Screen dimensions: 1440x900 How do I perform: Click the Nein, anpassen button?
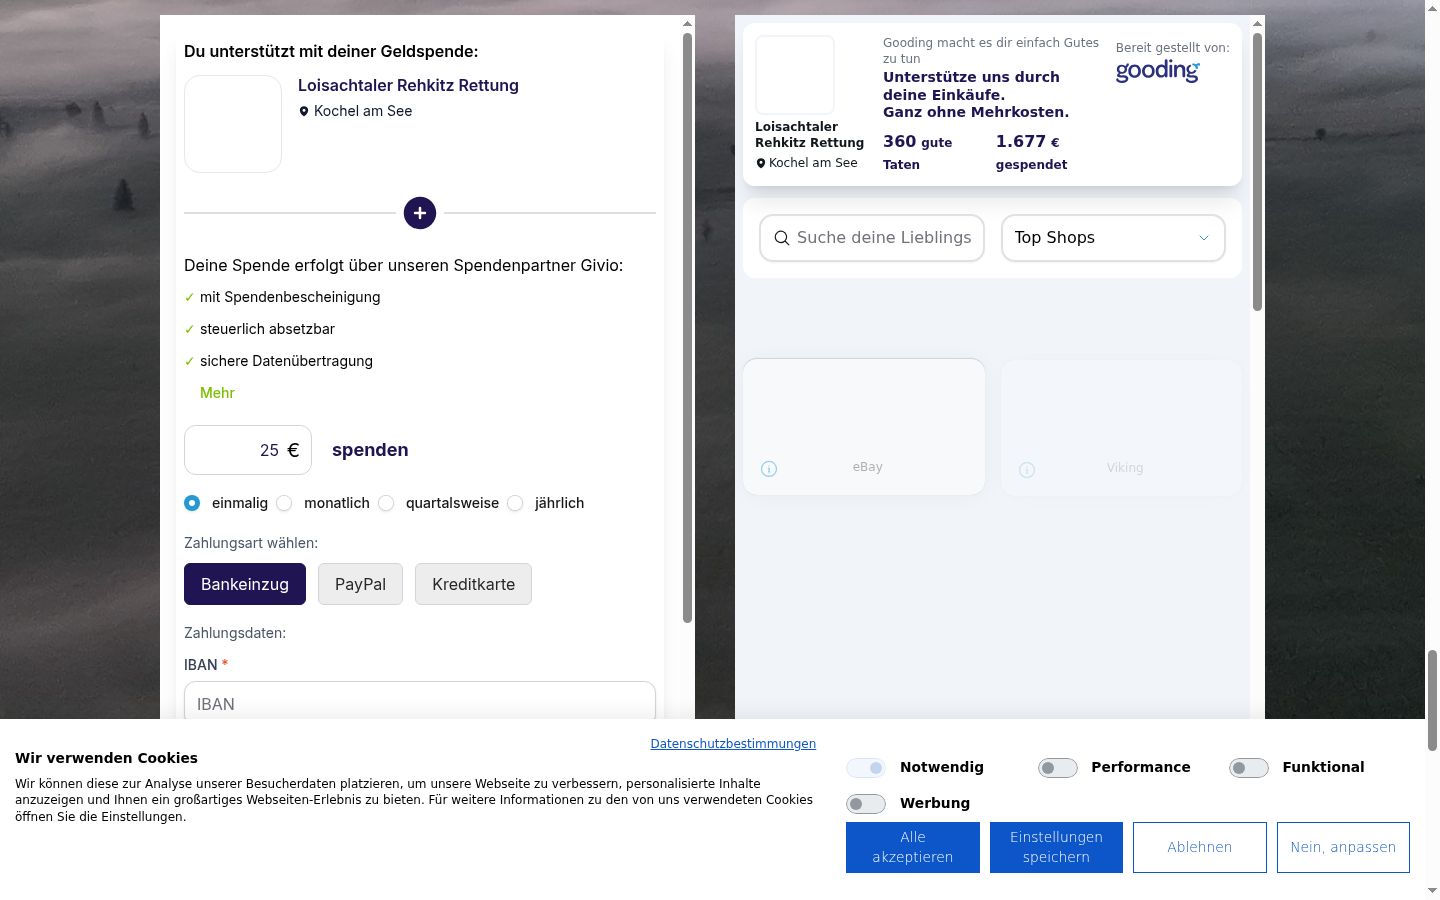pyautogui.click(x=1343, y=847)
